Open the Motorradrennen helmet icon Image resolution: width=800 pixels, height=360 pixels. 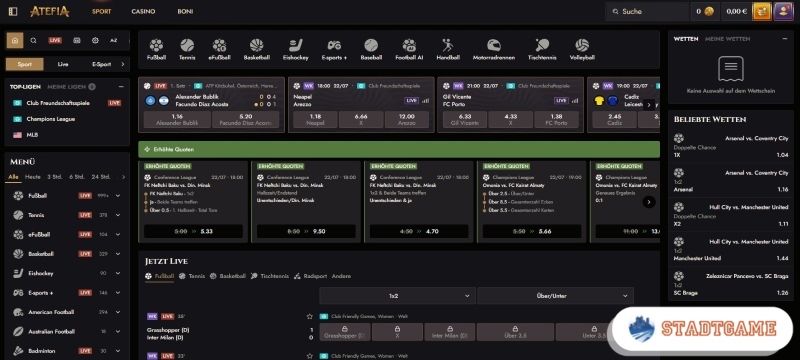tap(493, 45)
